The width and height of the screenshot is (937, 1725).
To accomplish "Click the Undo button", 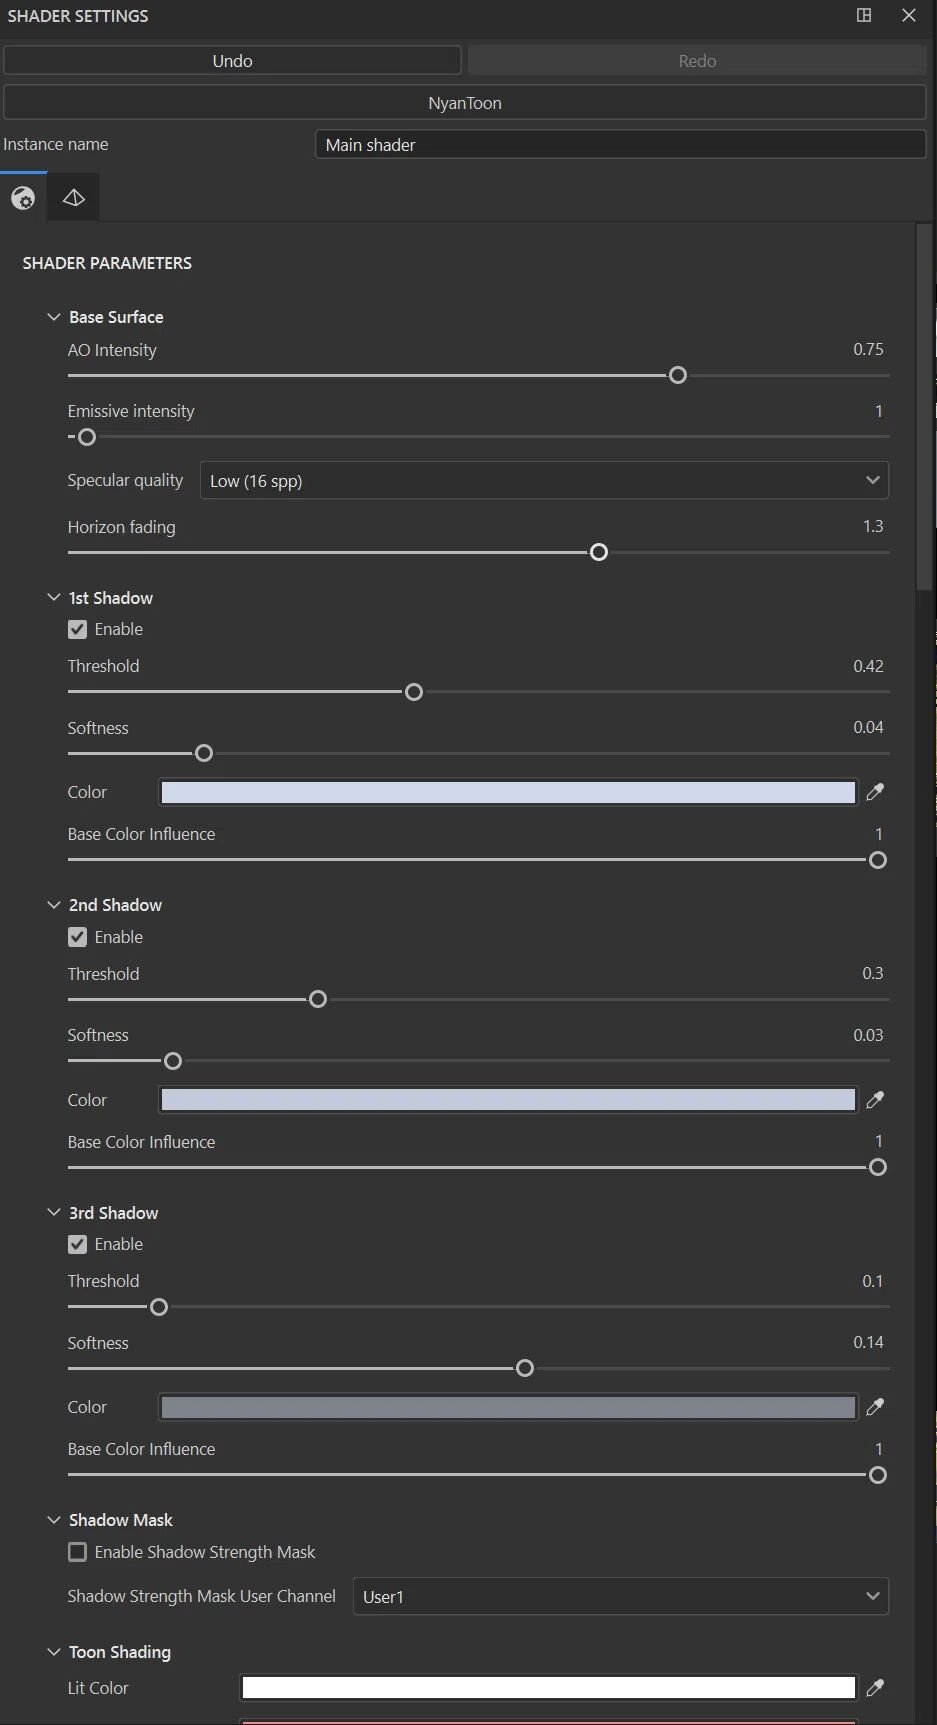I will coord(232,61).
